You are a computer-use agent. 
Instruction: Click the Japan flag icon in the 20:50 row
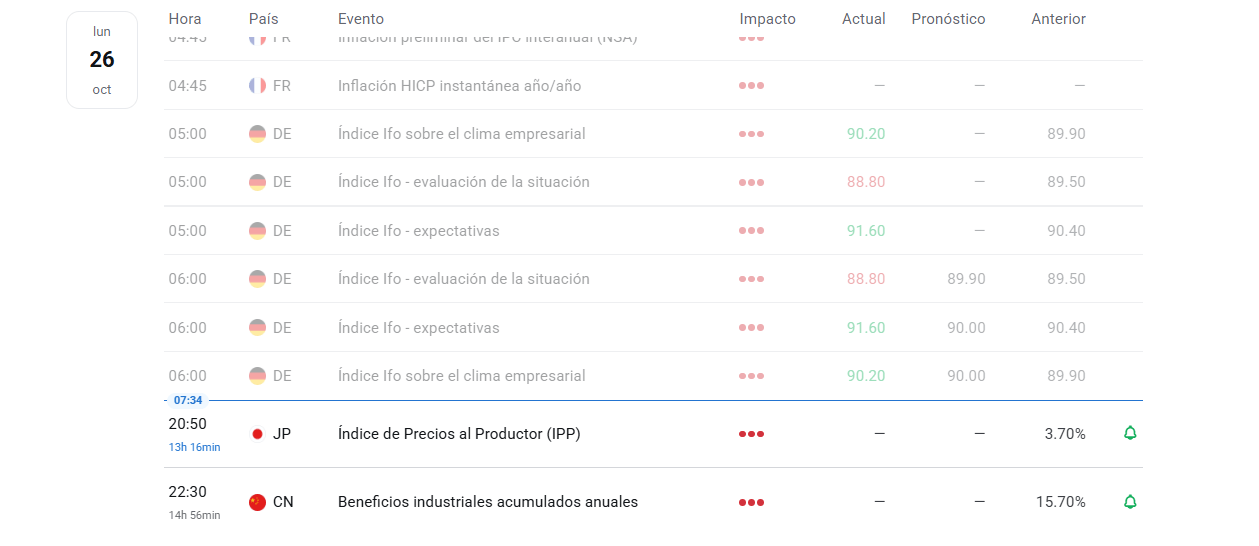257,434
